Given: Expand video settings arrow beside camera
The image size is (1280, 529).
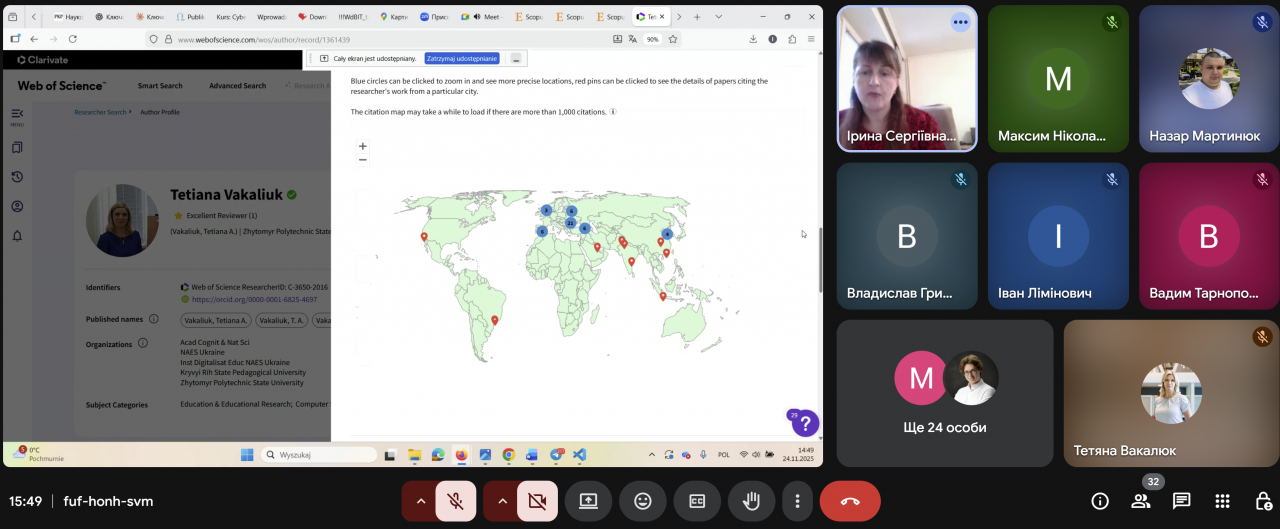Looking at the screenshot, I should (502, 501).
